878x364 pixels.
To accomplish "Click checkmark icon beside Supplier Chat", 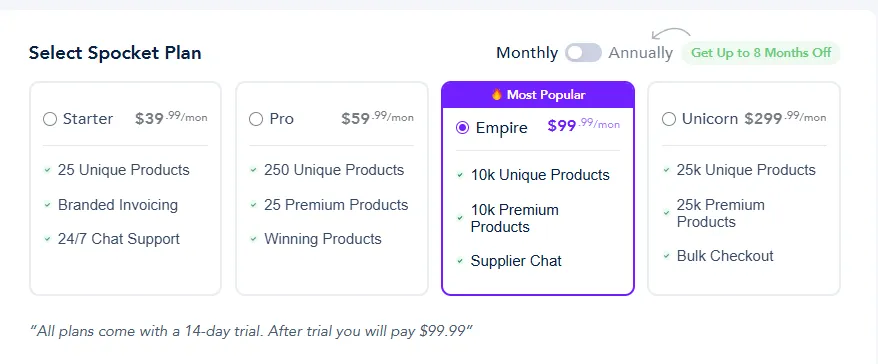I will tap(460, 261).
